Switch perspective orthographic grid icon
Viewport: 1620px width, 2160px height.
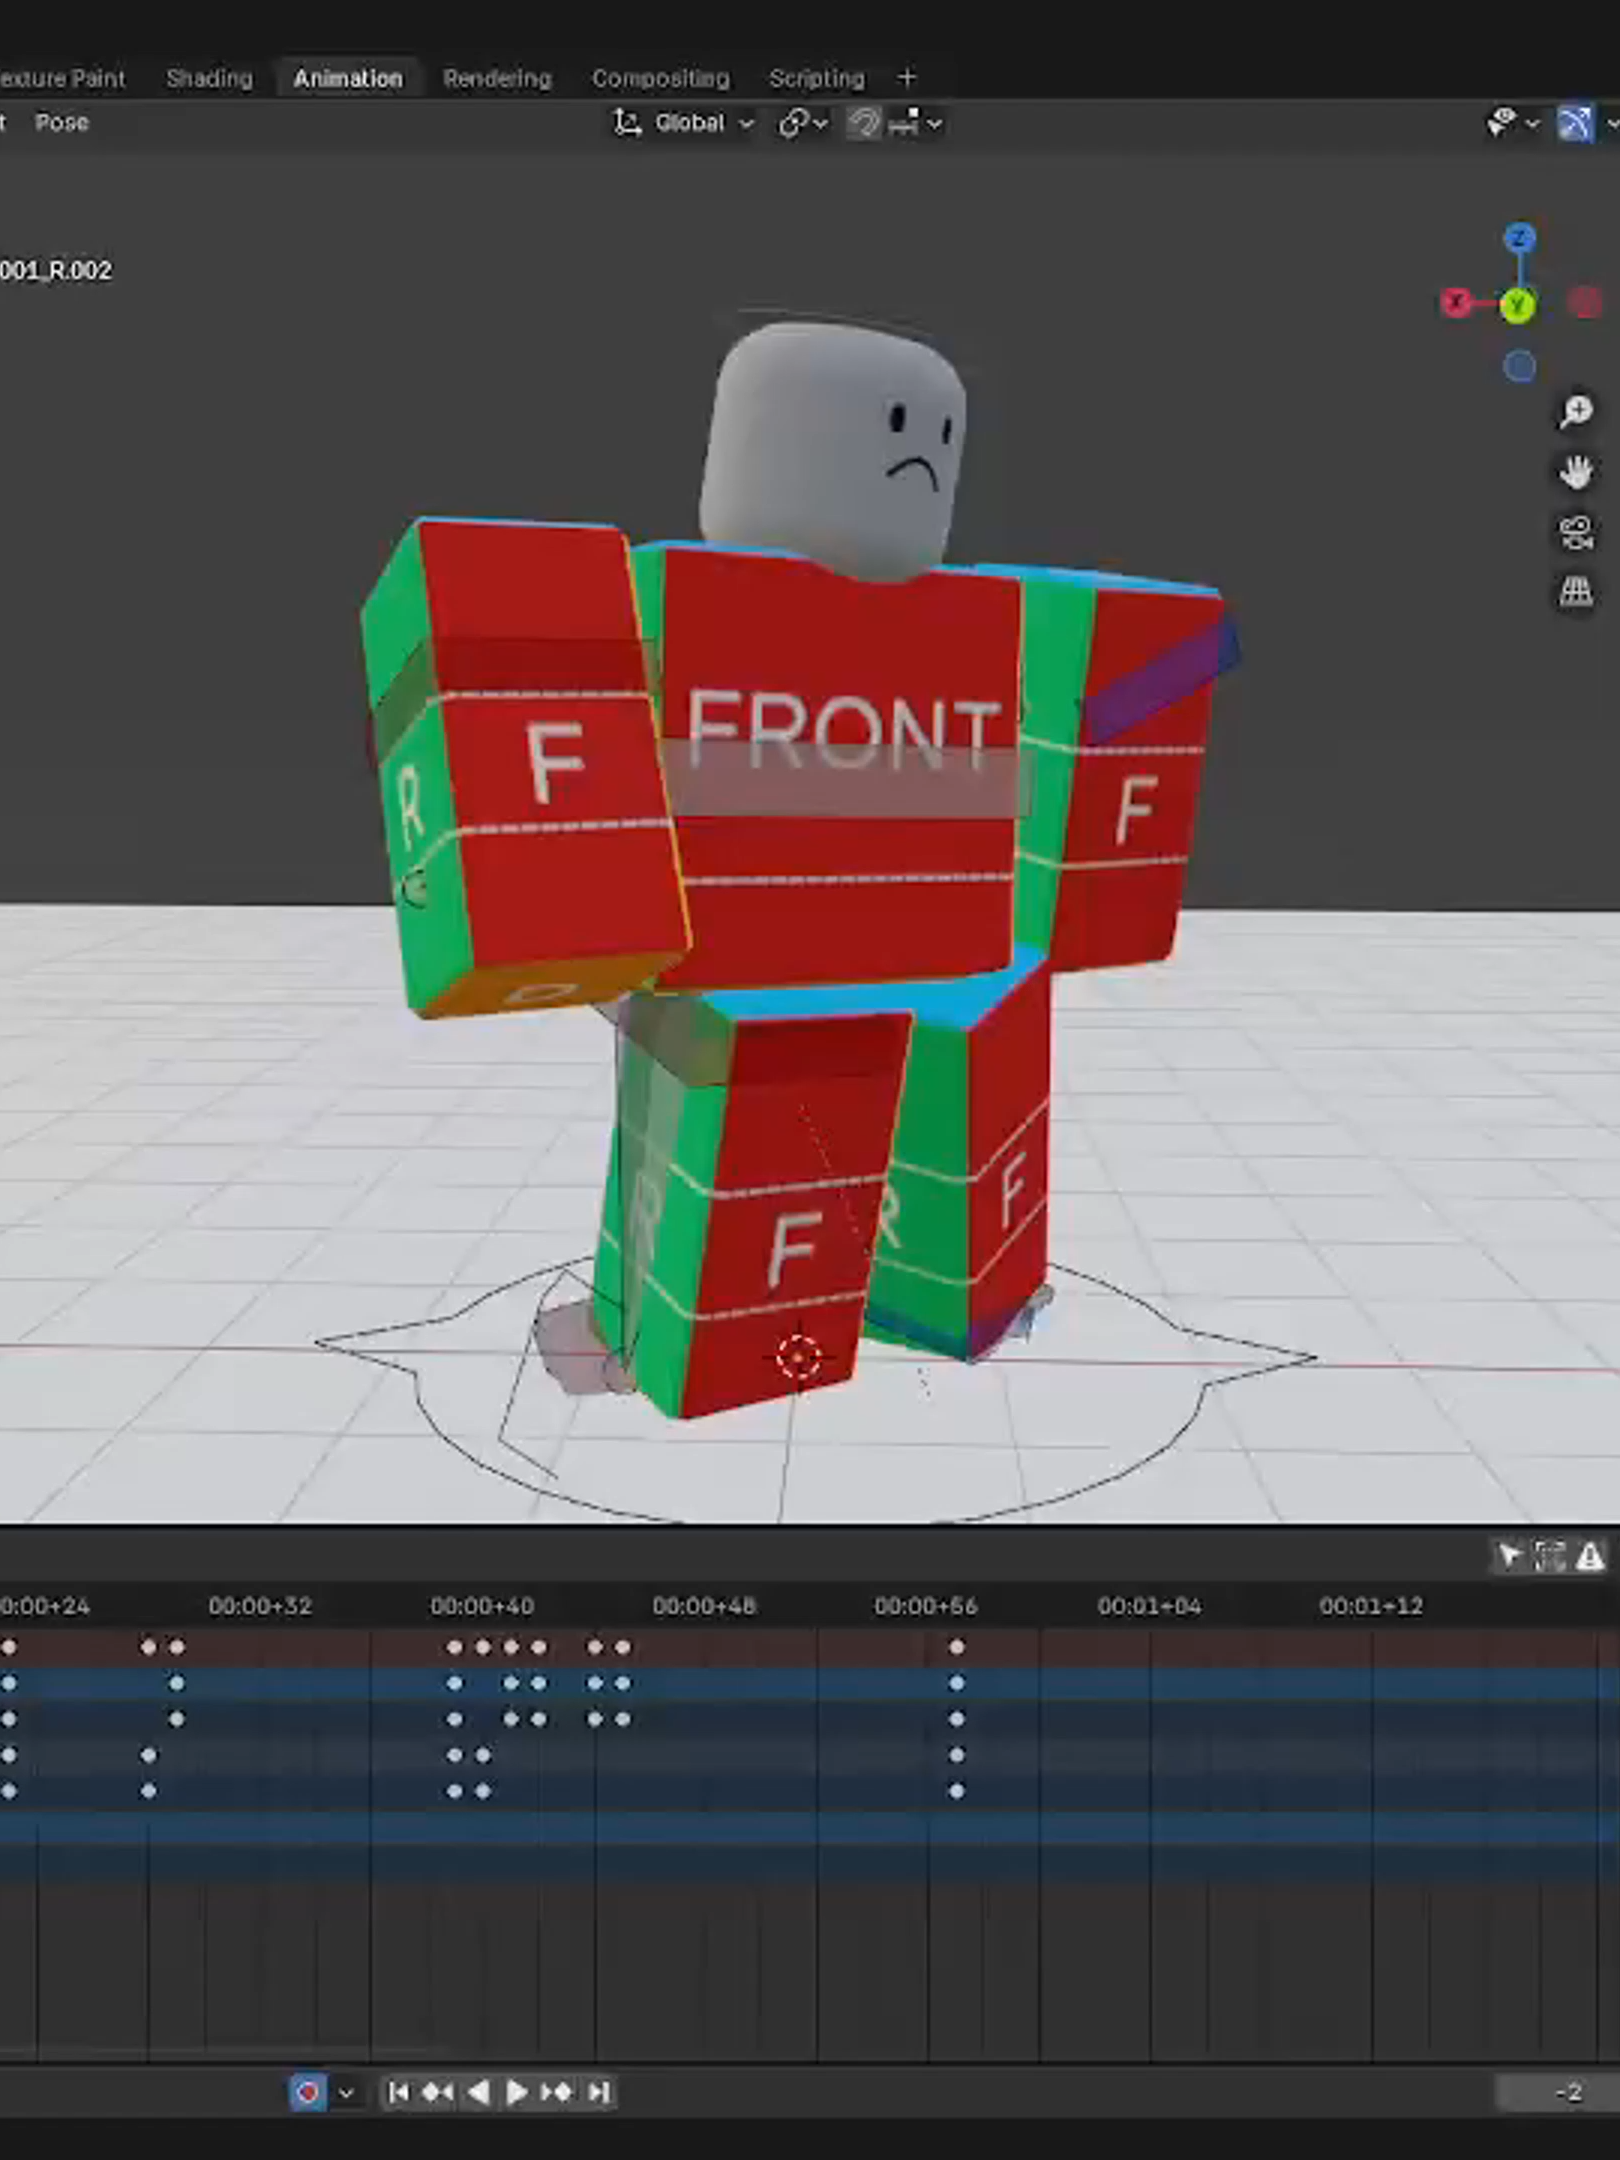(x=1576, y=592)
